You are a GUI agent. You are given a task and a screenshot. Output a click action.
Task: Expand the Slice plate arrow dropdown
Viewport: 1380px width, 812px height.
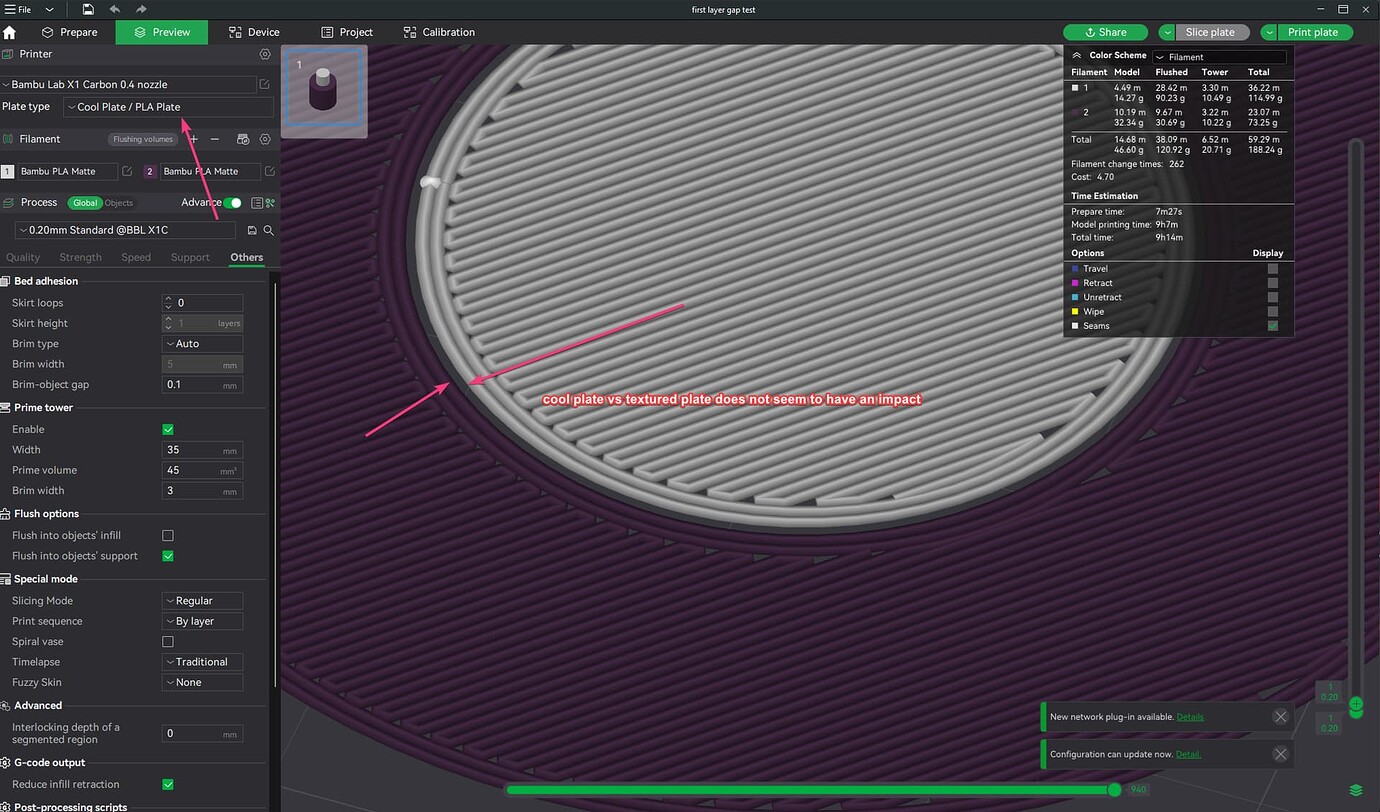point(1166,32)
